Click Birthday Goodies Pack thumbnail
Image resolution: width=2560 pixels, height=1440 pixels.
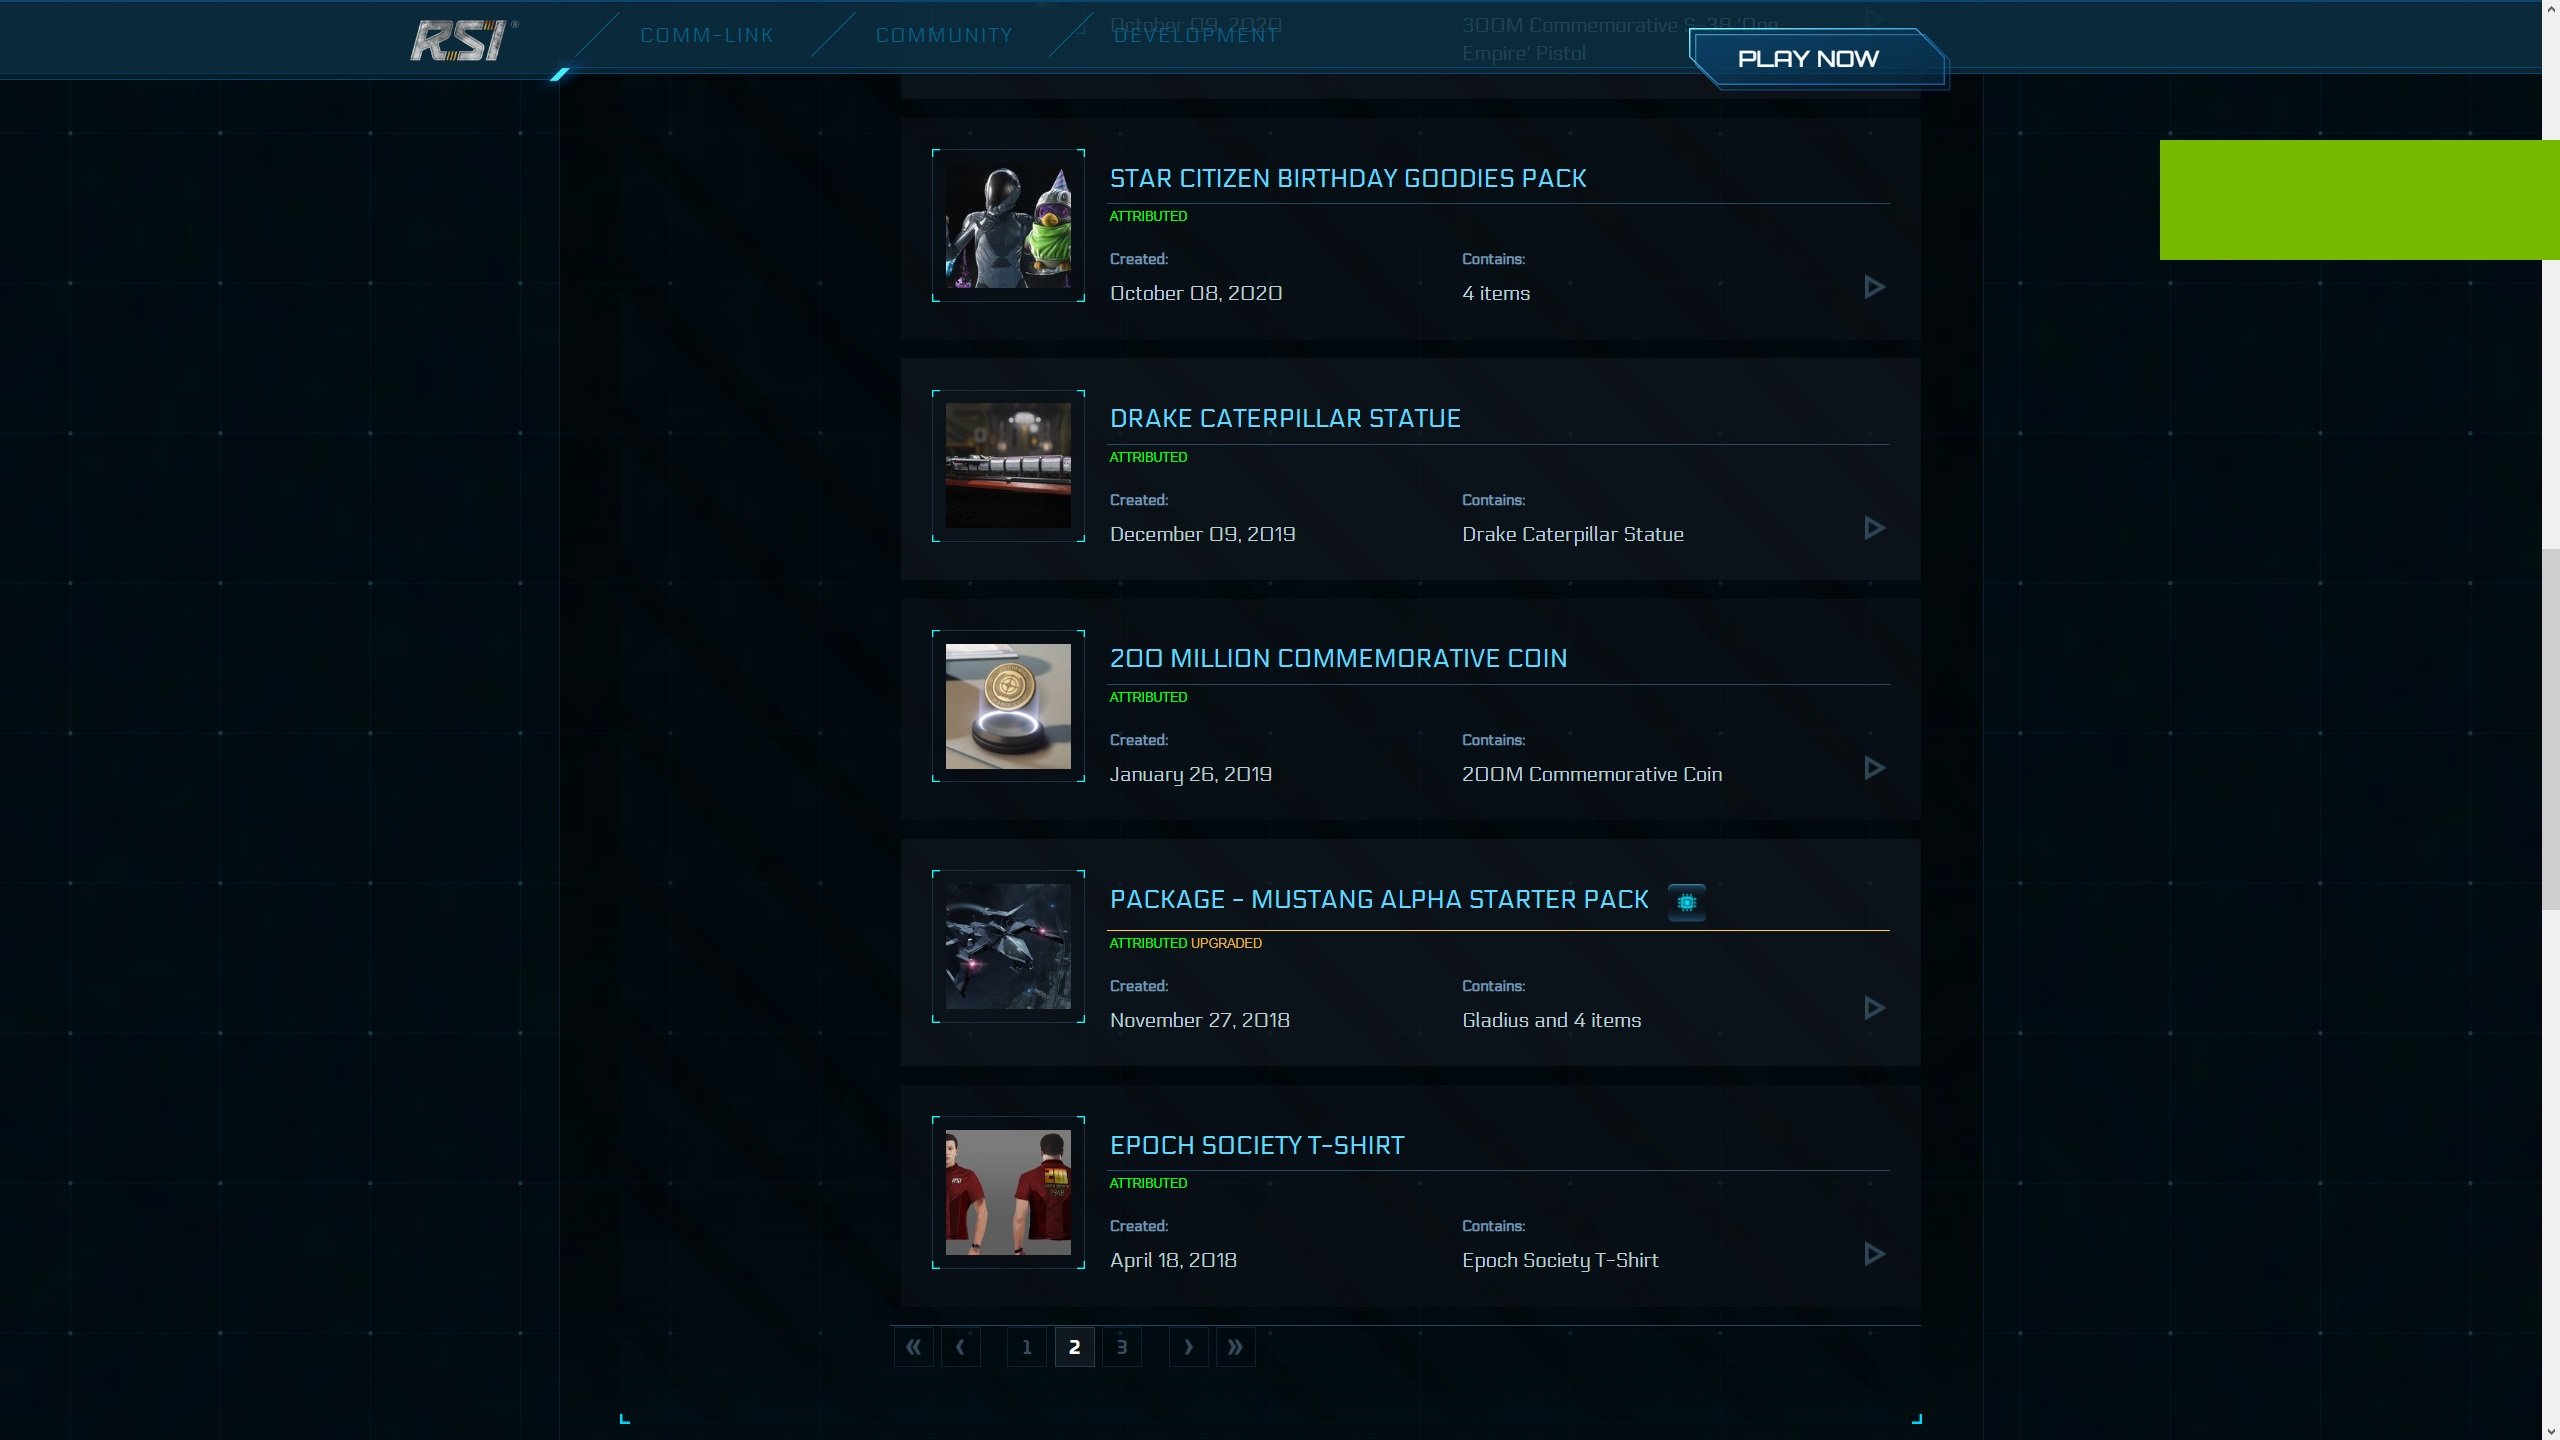point(1008,226)
